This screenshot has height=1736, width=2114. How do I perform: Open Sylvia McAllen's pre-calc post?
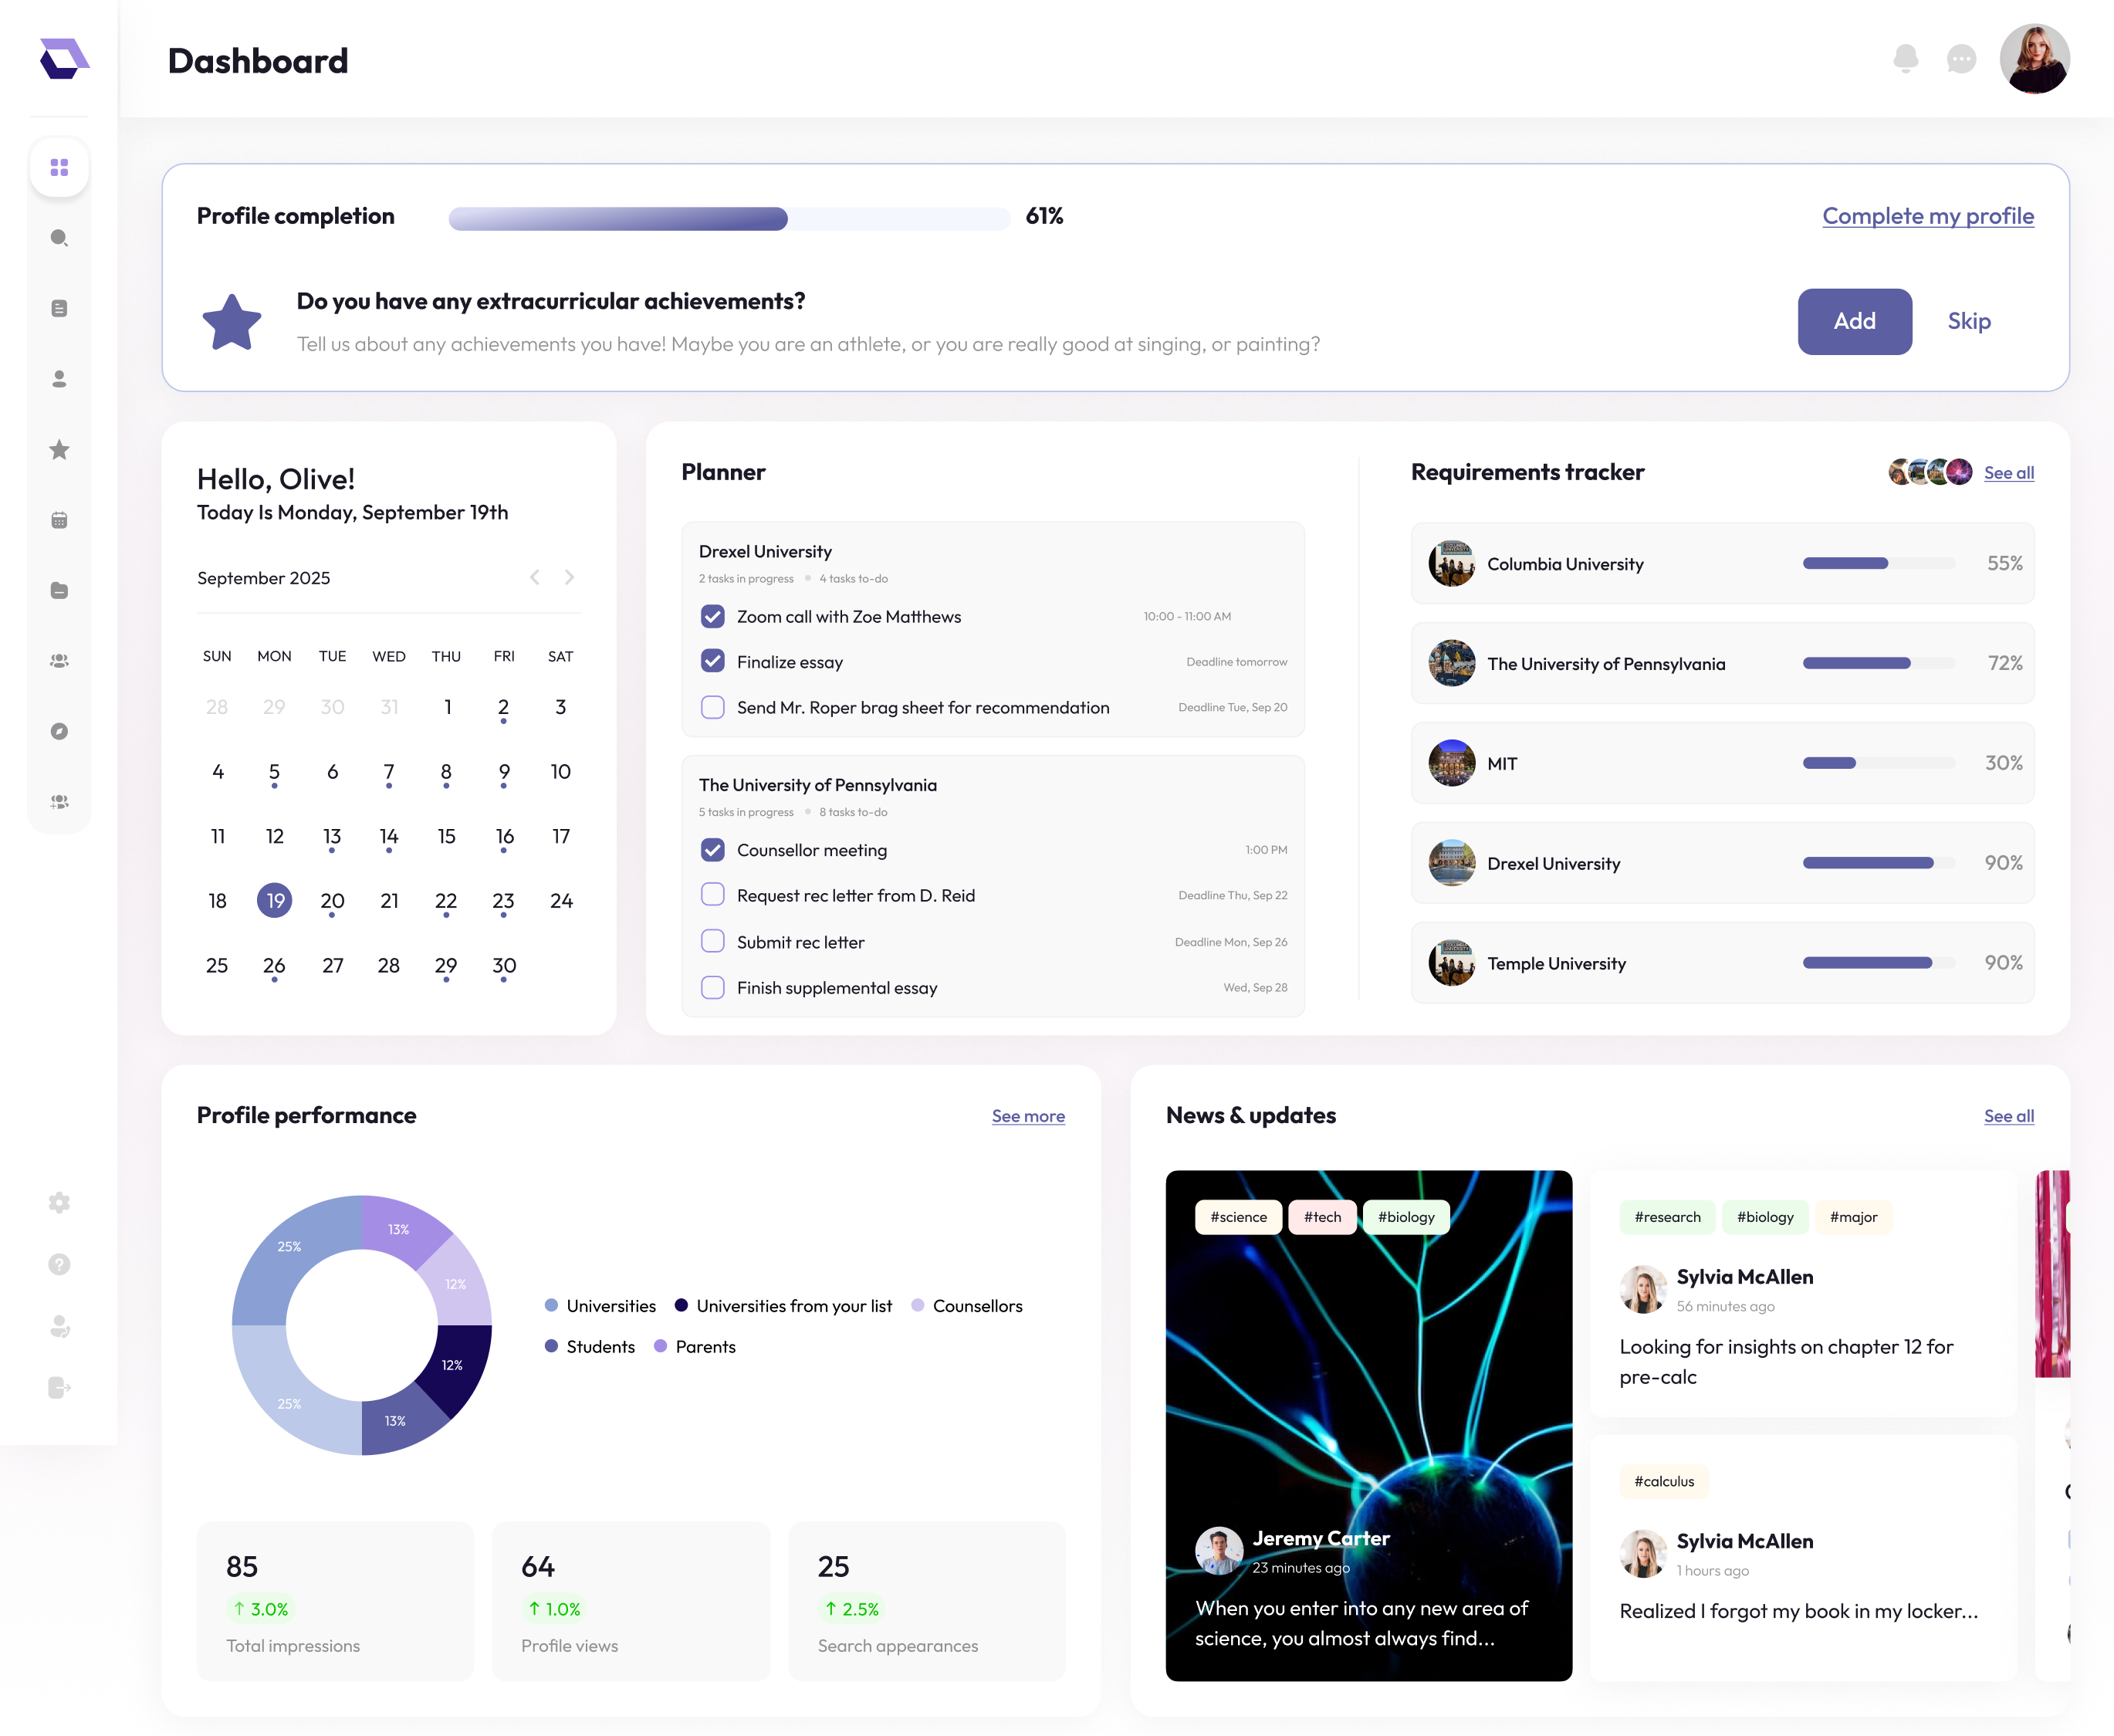click(1803, 1293)
